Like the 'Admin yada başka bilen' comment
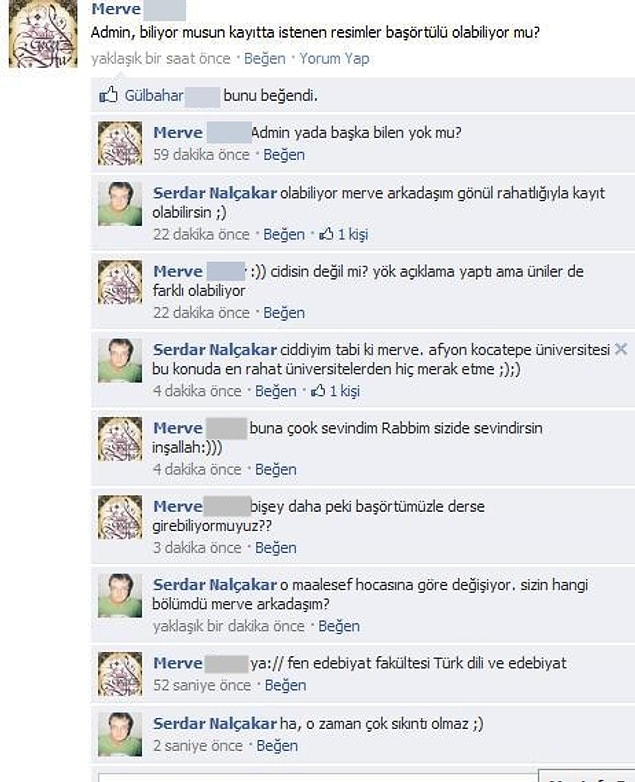The width and height of the screenshot is (635, 782). [x=284, y=155]
